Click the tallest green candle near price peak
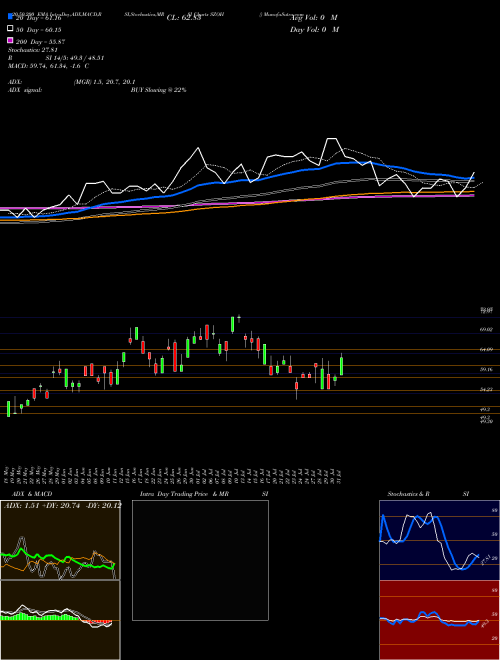The height and width of the screenshot is (660, 500). pos(232,325)
